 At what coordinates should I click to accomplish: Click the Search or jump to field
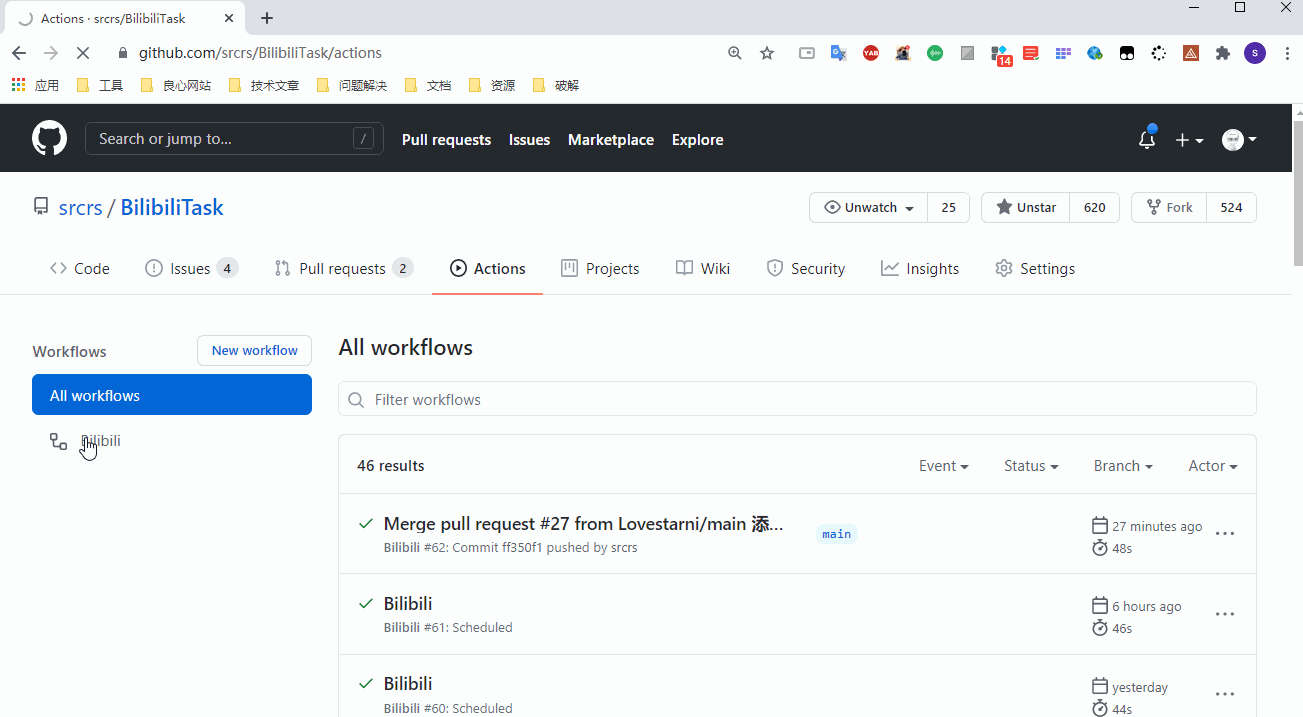[234, 139]
